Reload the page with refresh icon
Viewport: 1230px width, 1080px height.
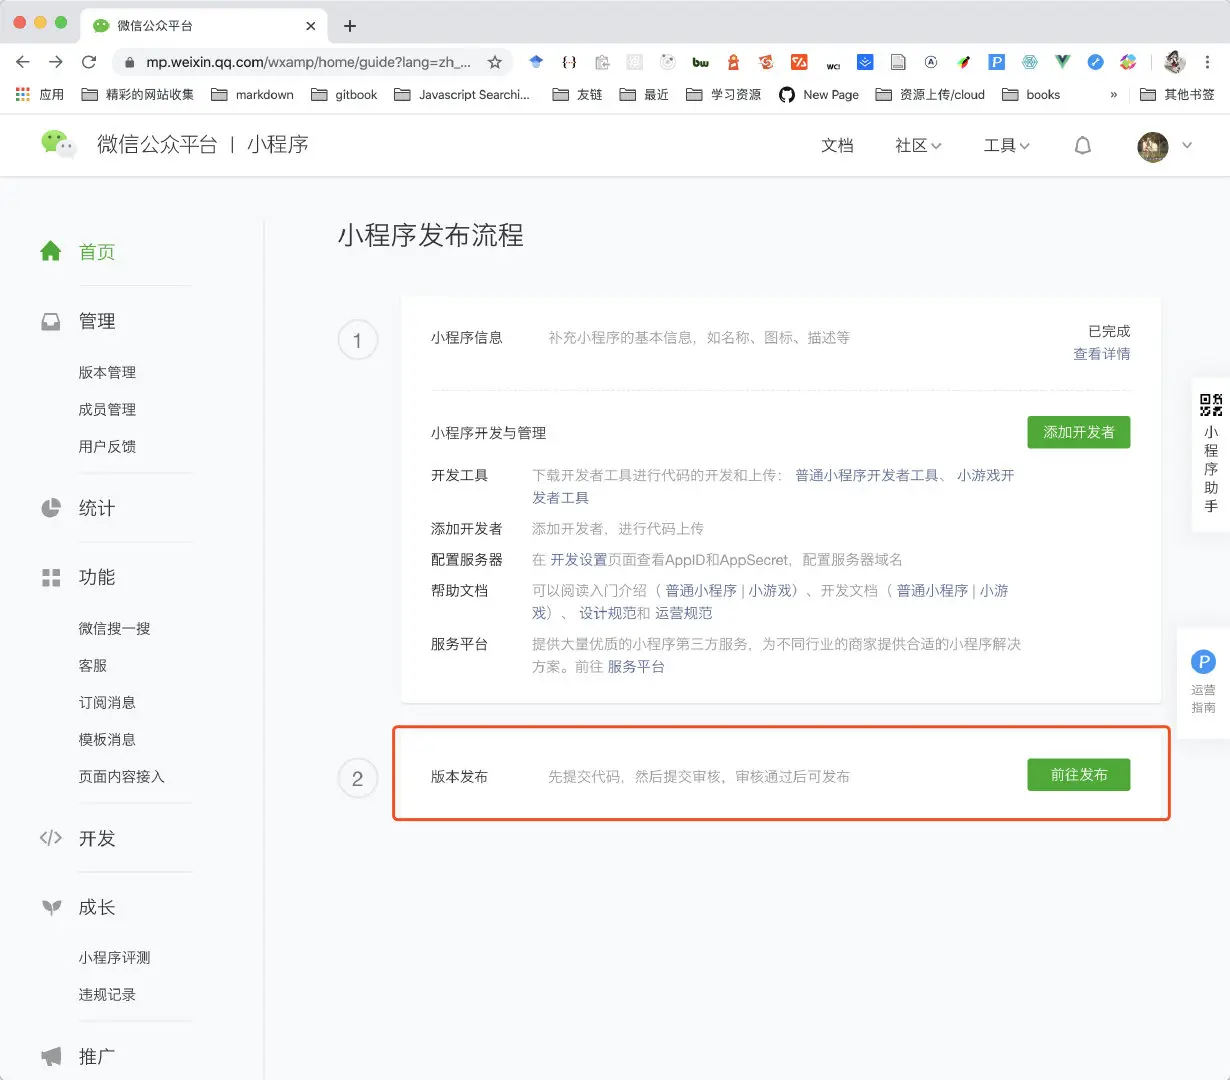tap(89, 62)
